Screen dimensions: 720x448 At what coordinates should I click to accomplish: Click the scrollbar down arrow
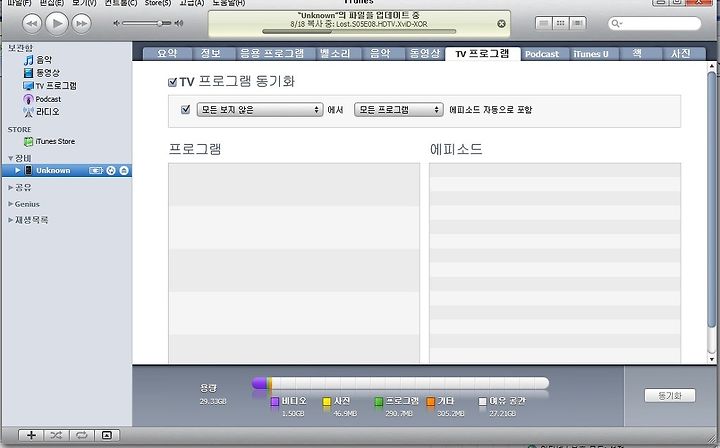click(712, 359)
